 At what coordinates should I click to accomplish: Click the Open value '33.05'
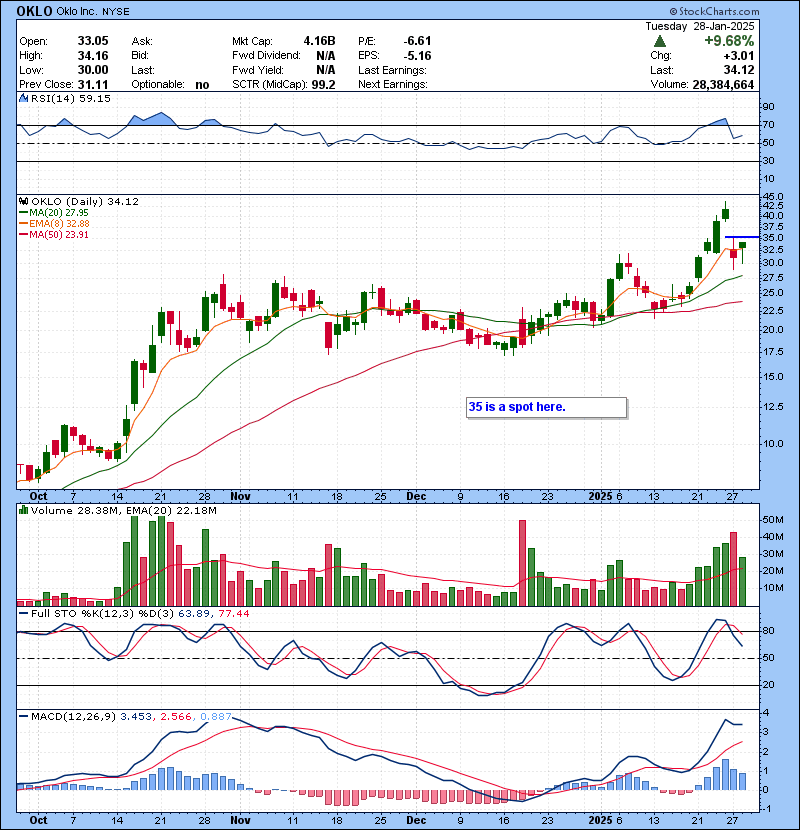tap(93, 41)
